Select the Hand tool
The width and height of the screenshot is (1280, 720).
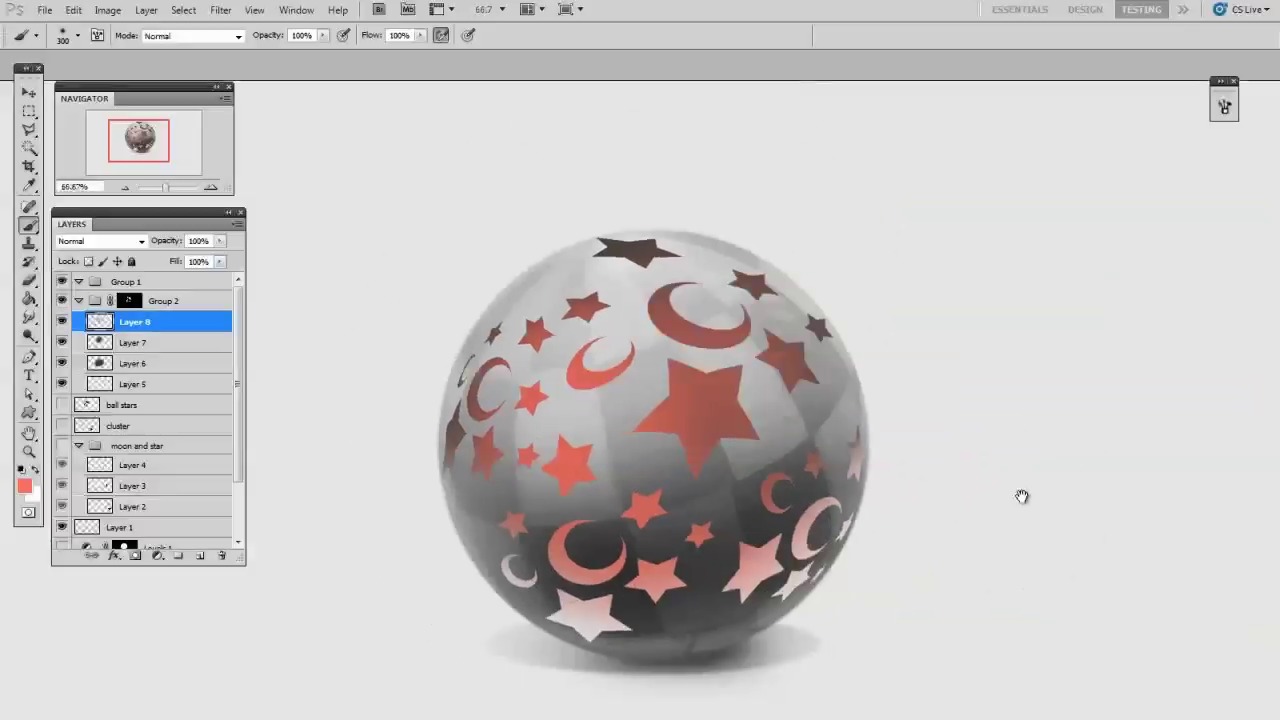(x=29, y=434)
